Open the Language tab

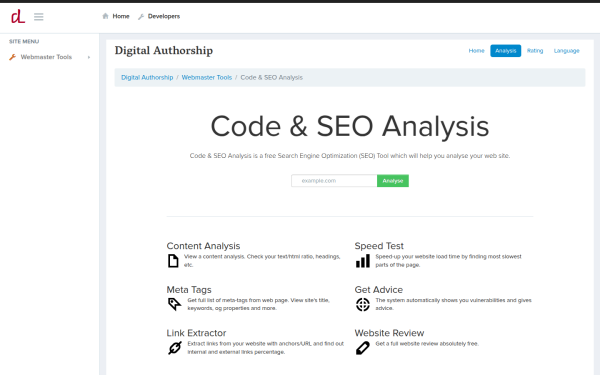click(566, 51)
